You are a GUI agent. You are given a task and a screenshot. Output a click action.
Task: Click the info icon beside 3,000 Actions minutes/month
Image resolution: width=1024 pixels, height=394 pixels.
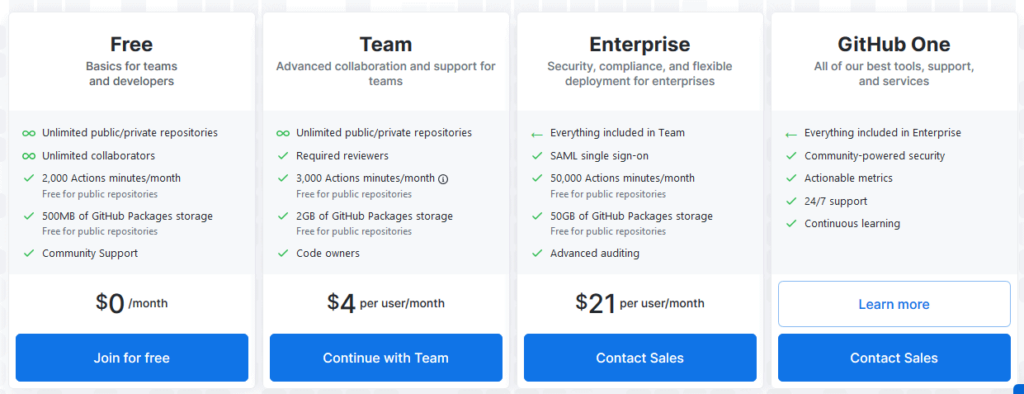pos(443,179)
